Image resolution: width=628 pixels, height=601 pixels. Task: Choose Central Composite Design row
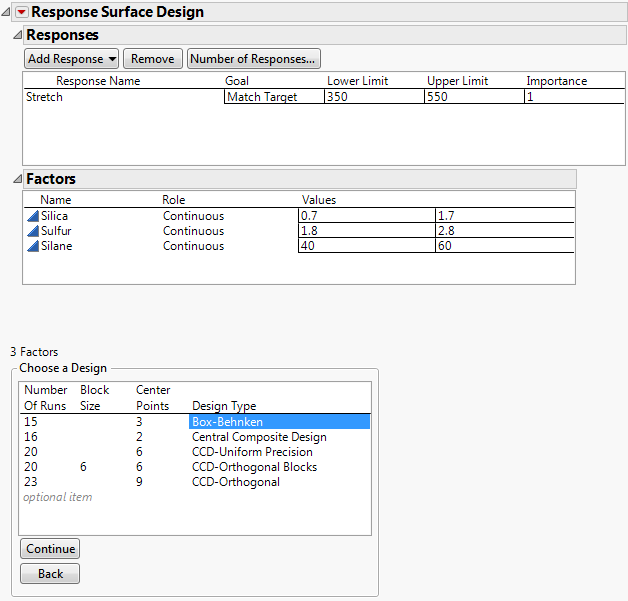click(x=258, y=437)
